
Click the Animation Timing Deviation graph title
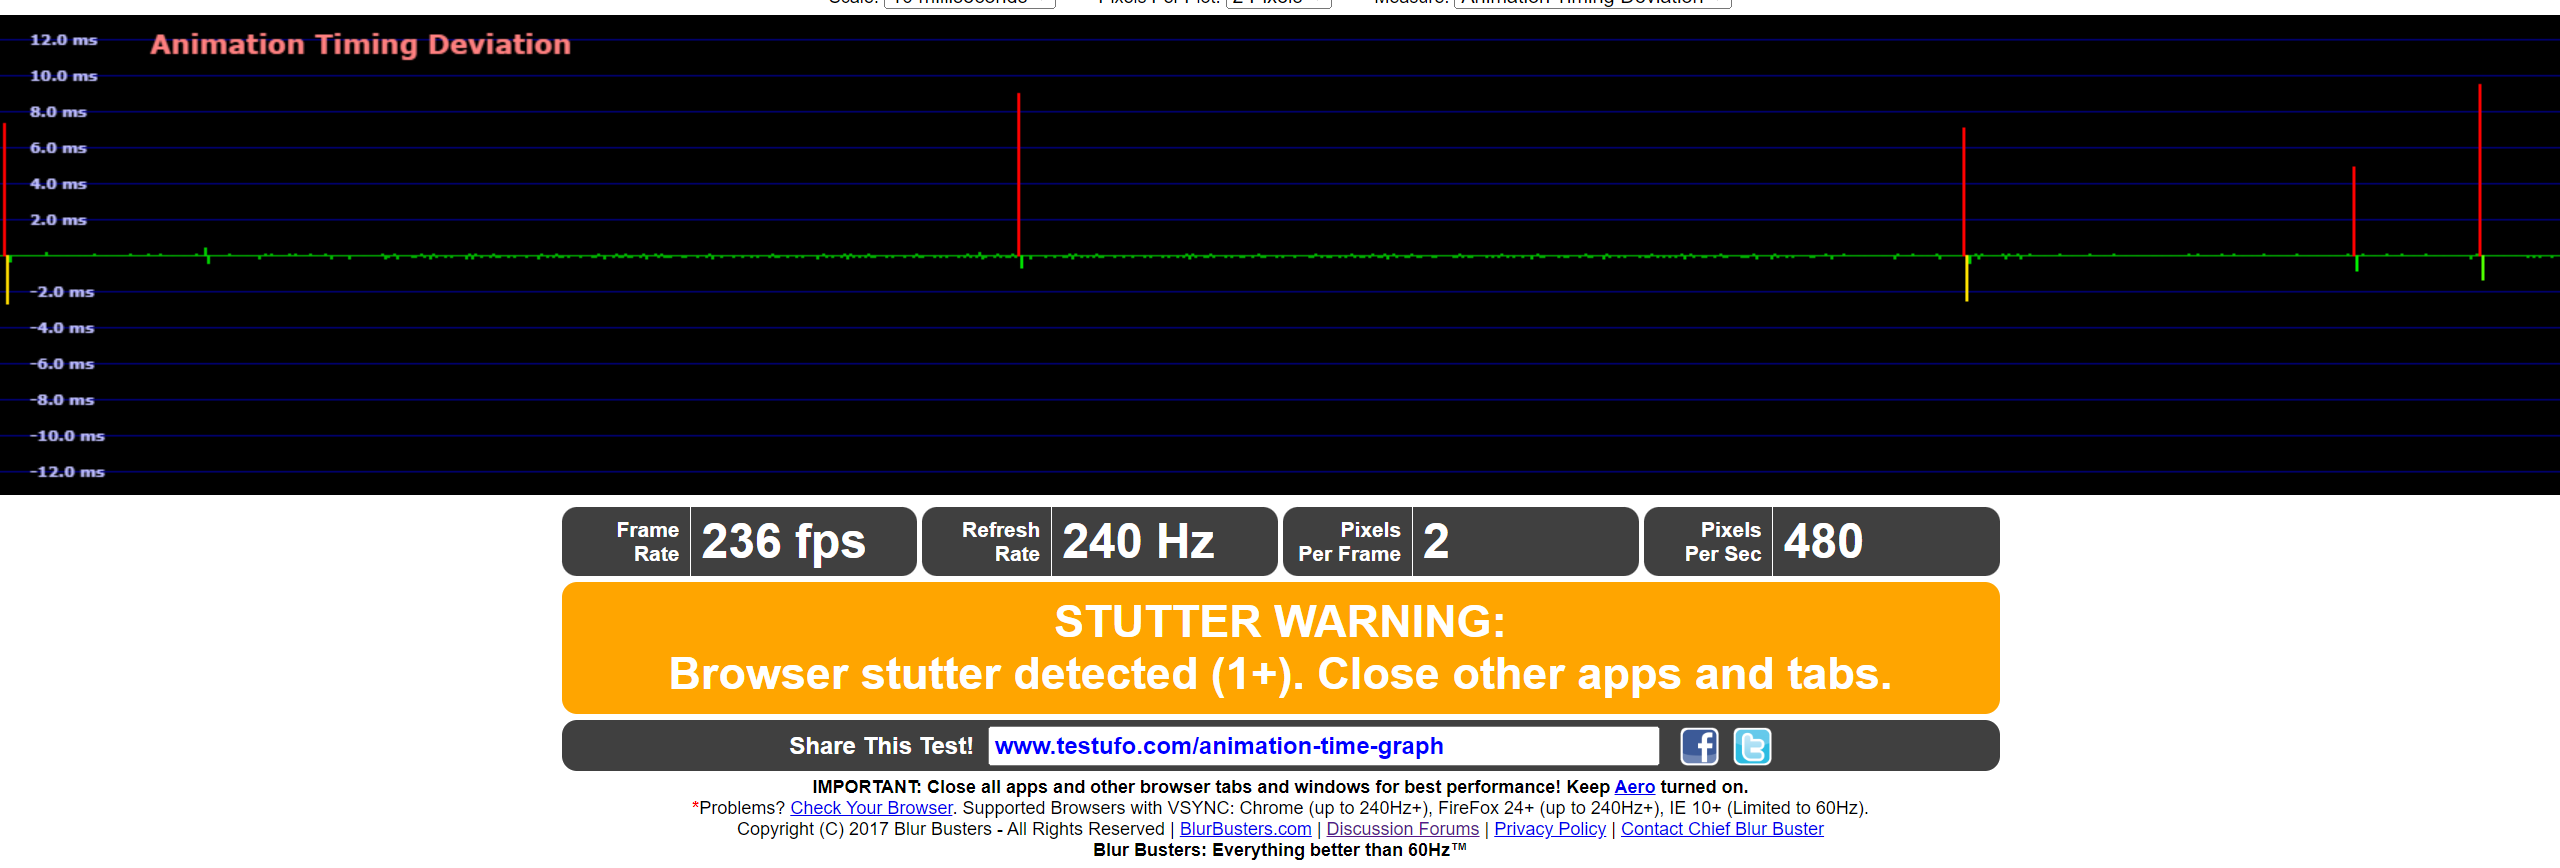click(360, 44)
